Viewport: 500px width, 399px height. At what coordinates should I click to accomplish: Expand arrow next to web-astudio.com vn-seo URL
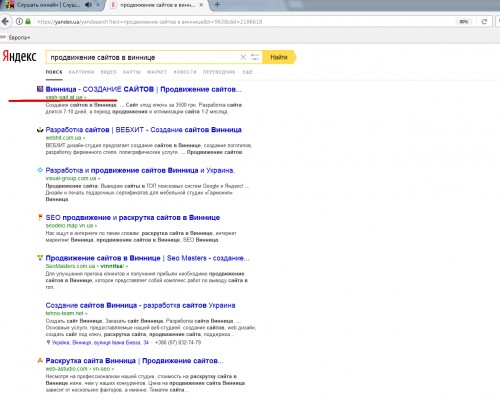[113, 369]
